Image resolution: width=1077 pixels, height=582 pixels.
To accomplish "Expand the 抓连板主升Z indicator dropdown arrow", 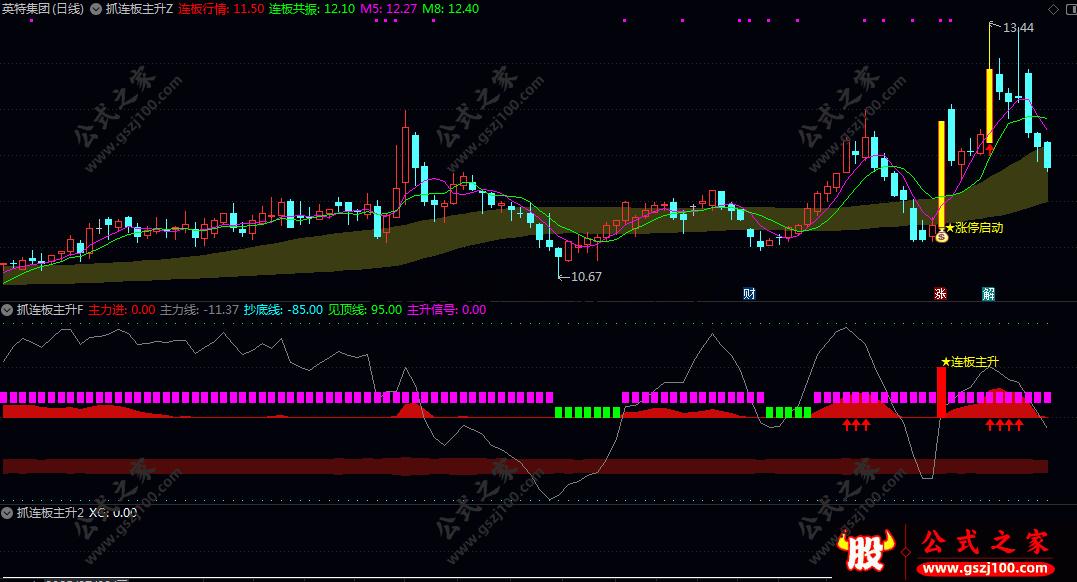I will (x=96, y=9).
